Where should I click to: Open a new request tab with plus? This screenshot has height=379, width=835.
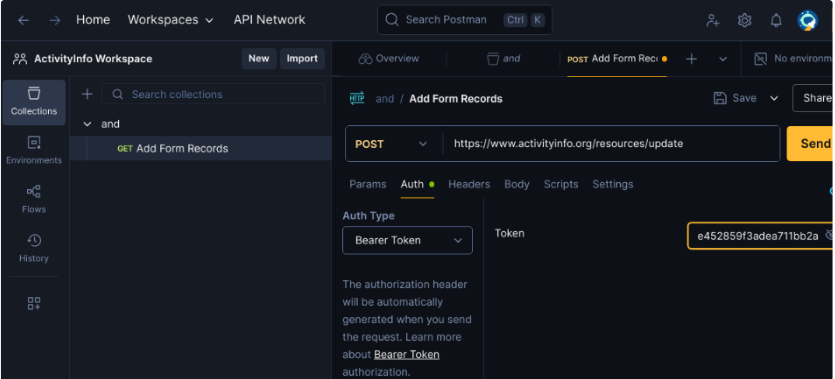(x=691, y=59)
